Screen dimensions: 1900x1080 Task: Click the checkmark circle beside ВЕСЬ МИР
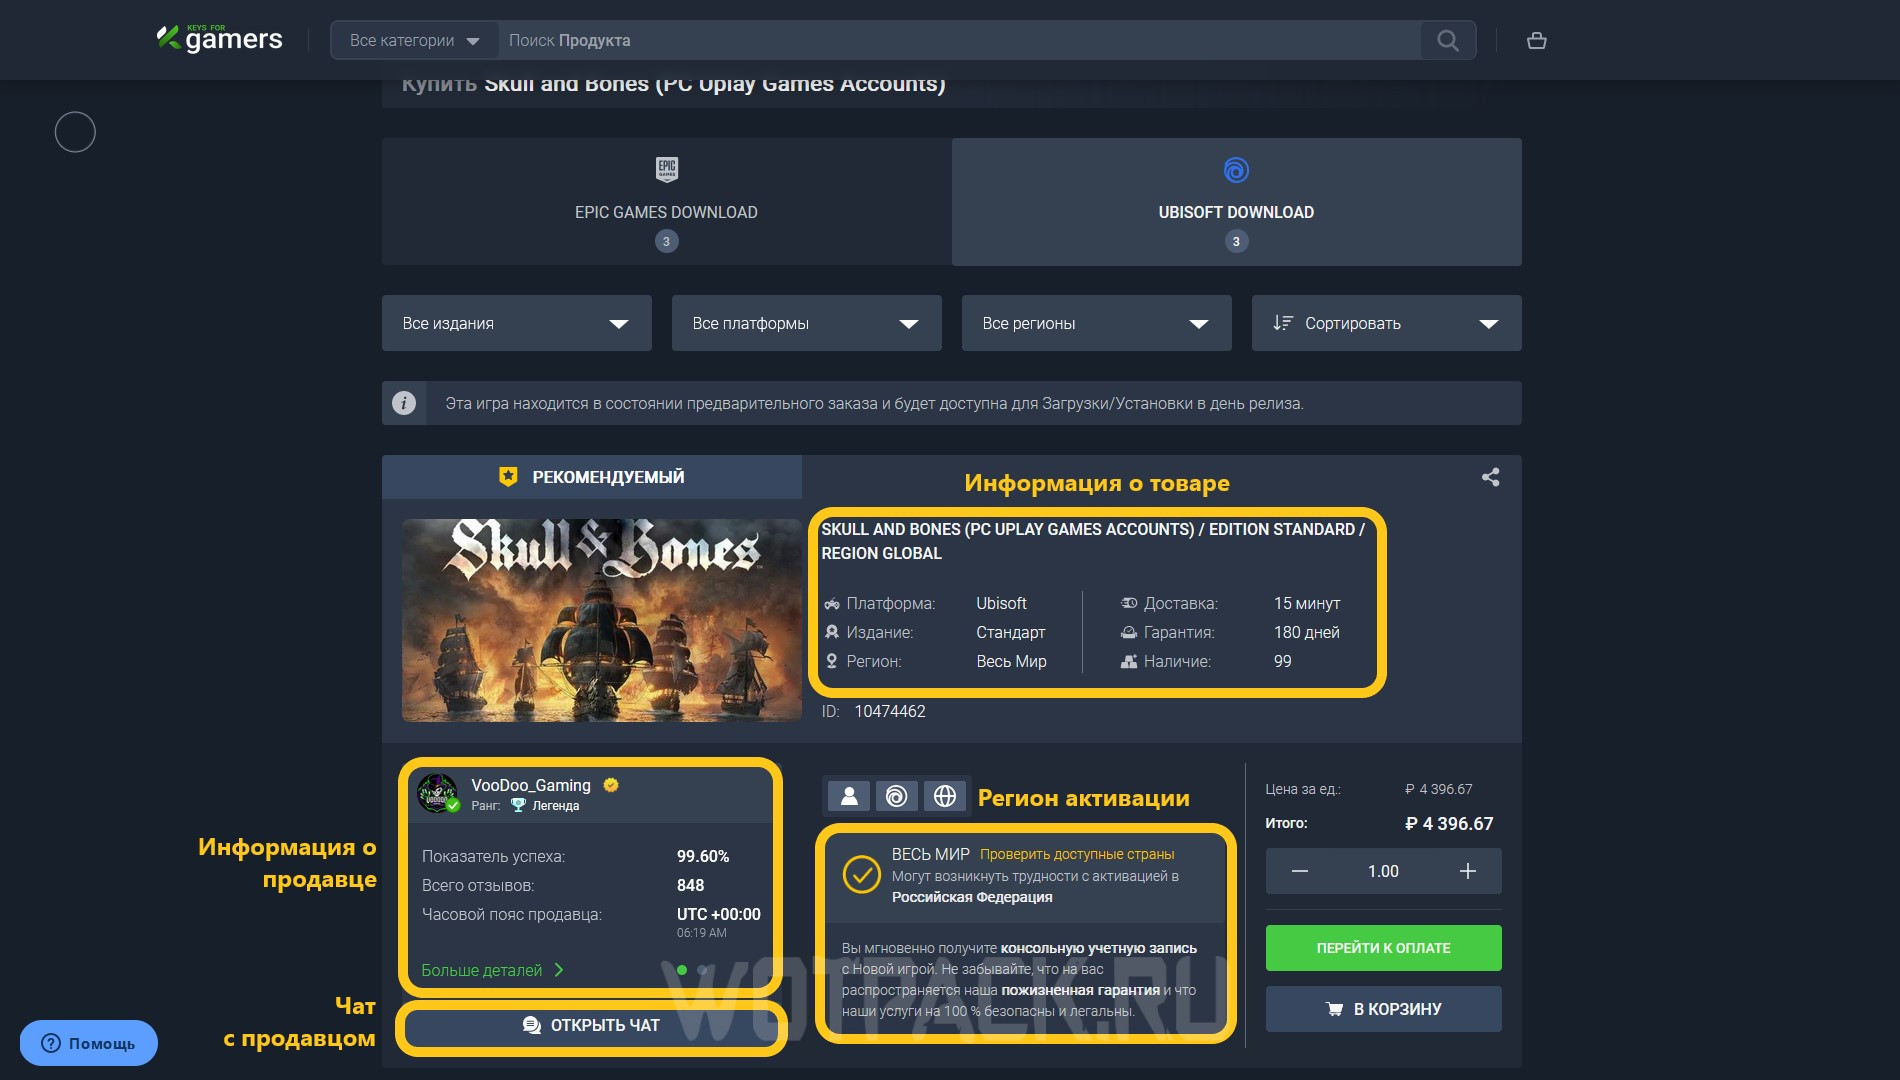point(861,874)
